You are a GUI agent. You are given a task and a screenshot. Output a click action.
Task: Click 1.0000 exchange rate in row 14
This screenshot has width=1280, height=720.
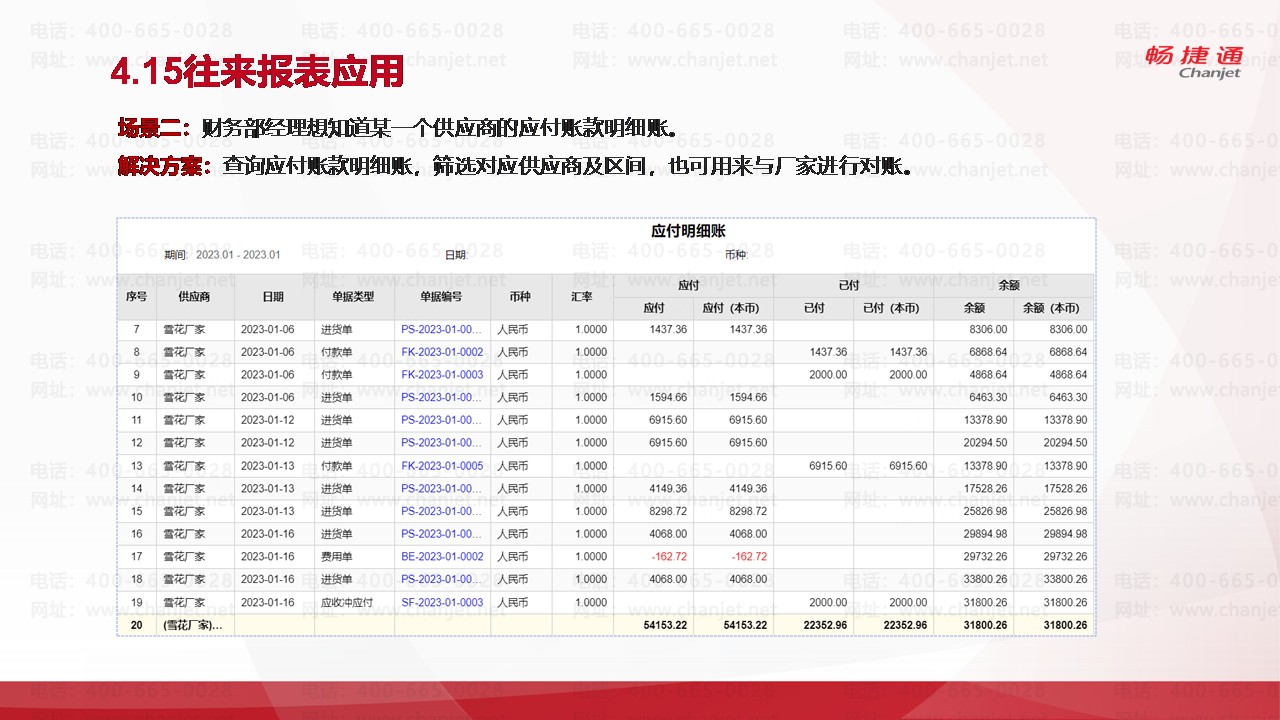tap(591, 489)
